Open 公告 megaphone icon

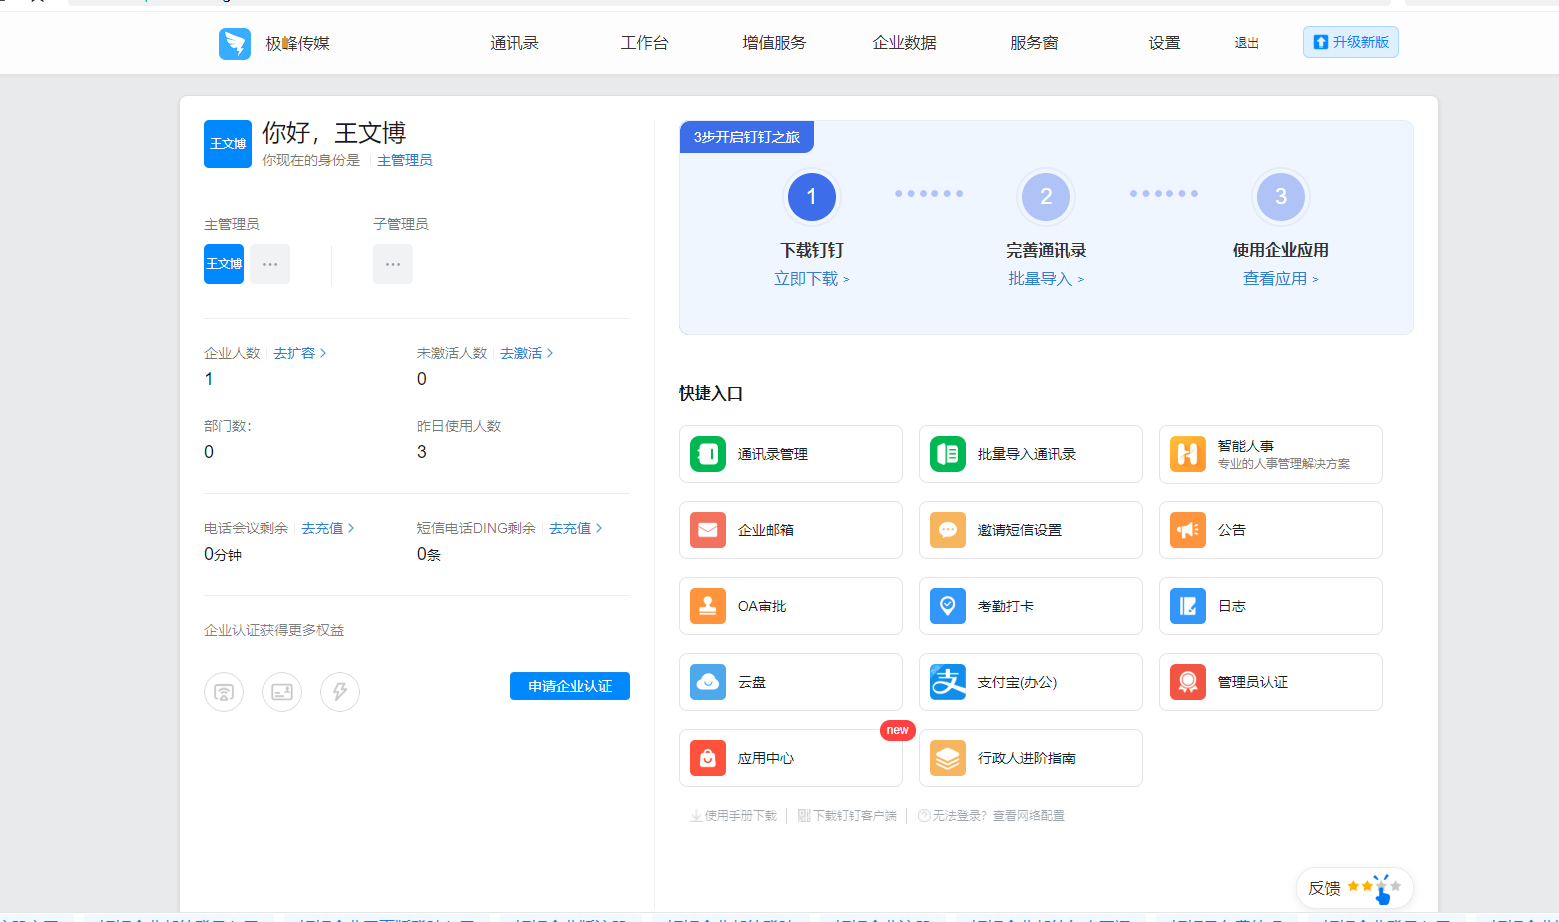tap(1188, 530)
